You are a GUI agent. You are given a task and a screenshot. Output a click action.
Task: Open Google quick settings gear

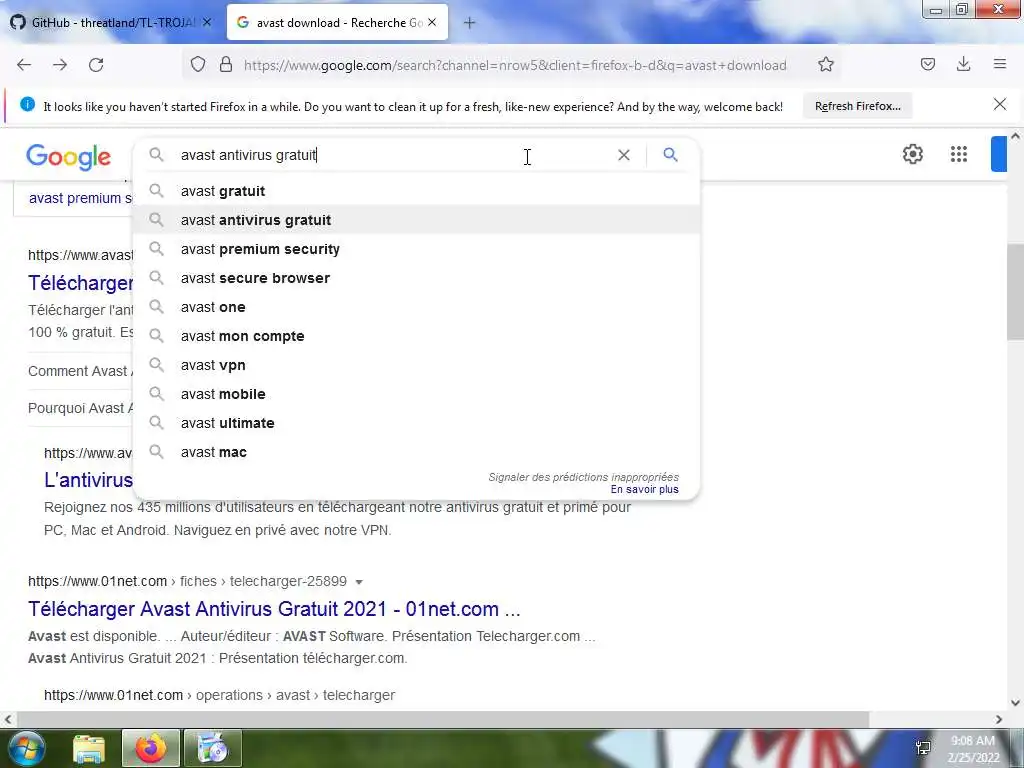(x=912, y=154)
